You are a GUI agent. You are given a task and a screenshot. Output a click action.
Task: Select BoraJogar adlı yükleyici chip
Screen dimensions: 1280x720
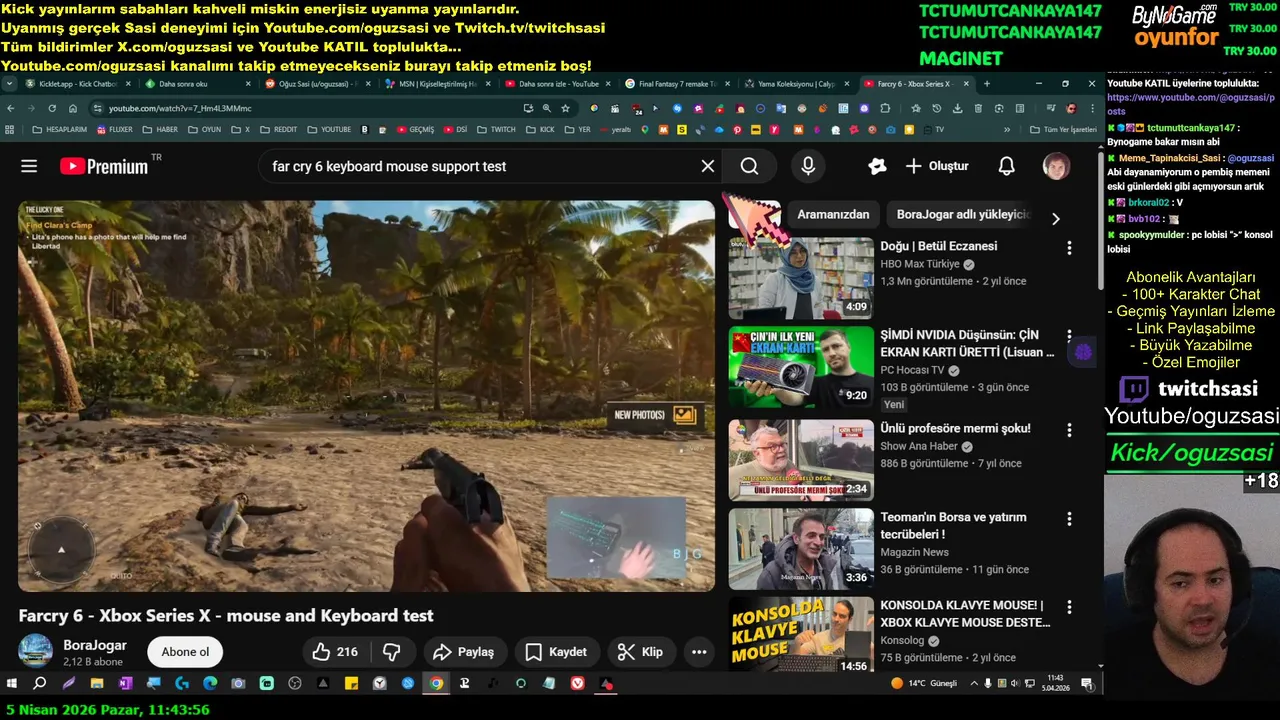(x=963, y=214)
